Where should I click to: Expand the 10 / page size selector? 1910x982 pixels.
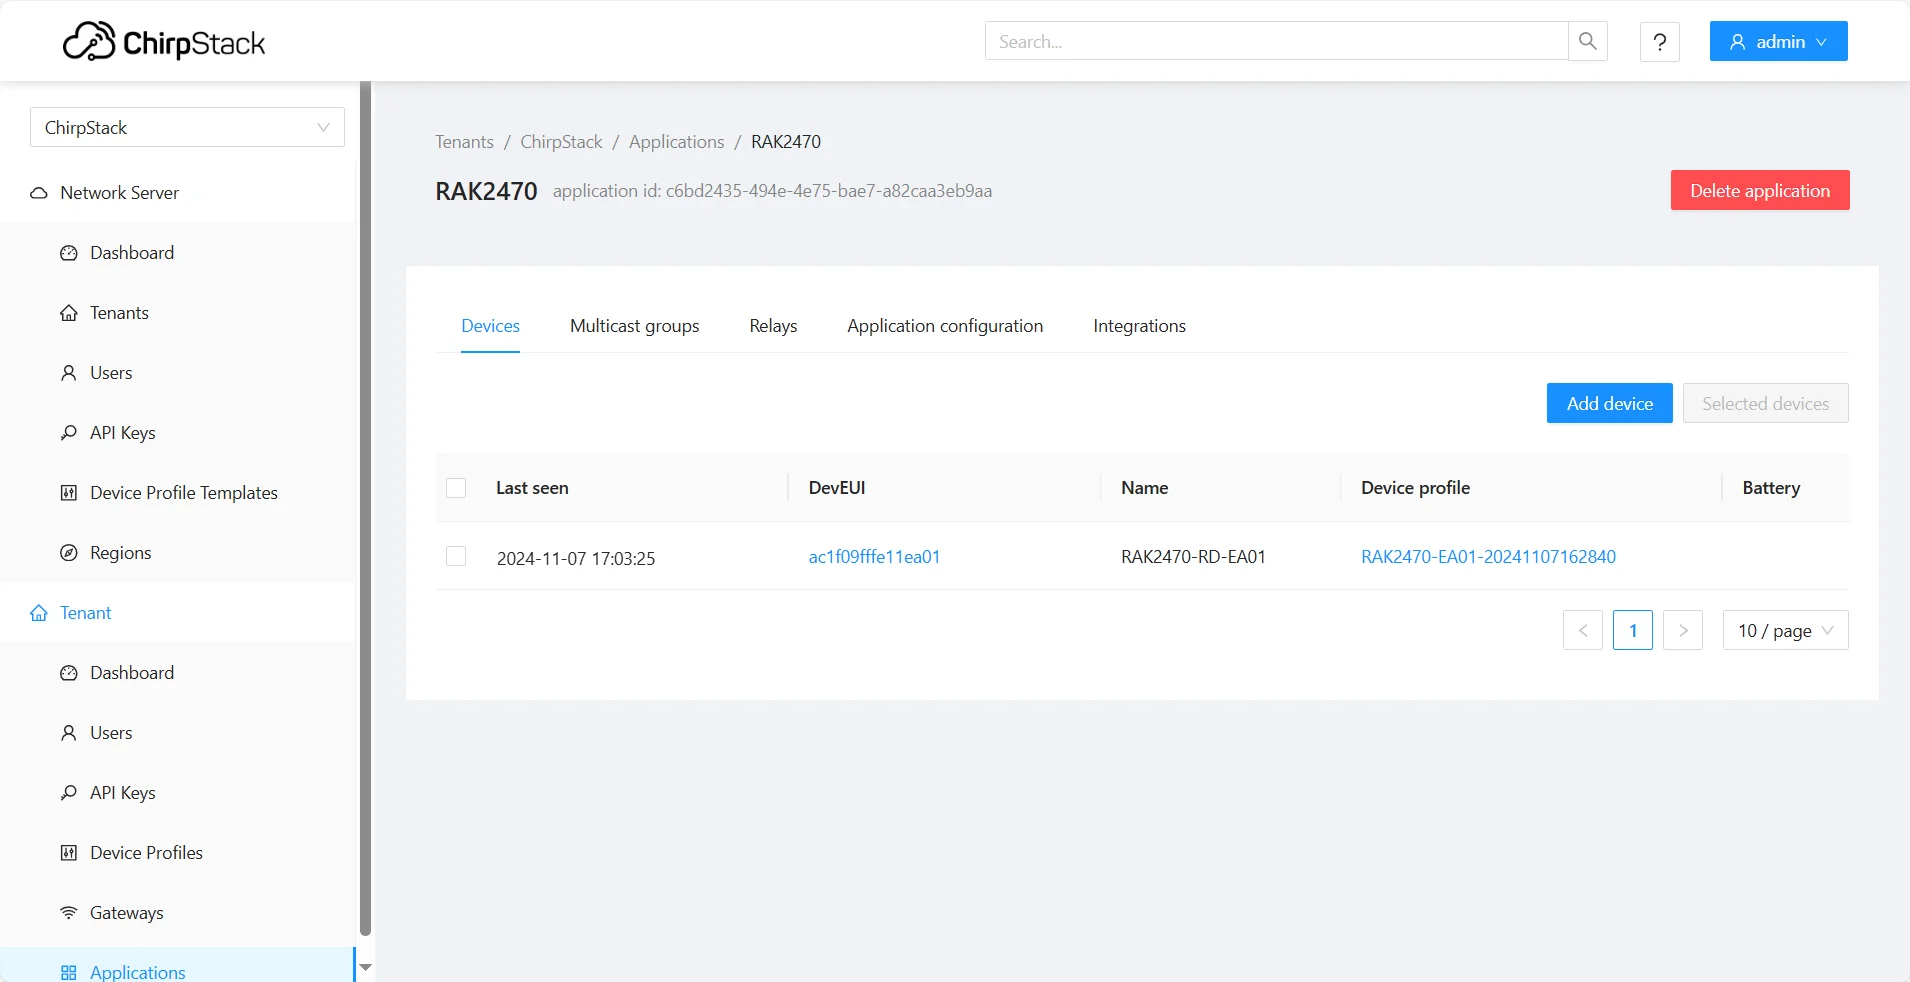(1785, 630)
